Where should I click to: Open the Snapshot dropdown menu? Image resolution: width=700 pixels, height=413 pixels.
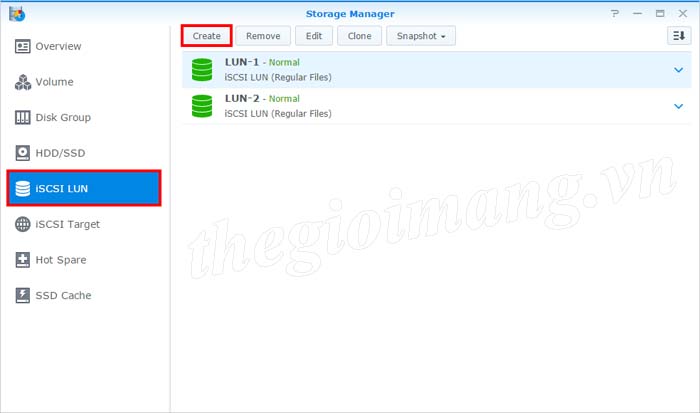coord(421,36)
